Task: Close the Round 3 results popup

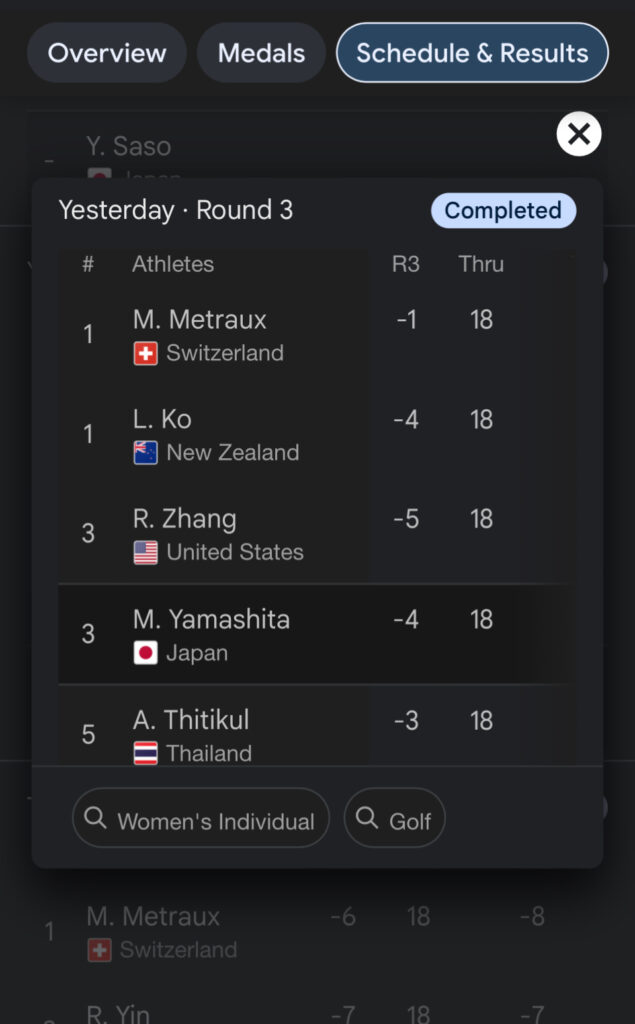Action: (x=579, y=135)
